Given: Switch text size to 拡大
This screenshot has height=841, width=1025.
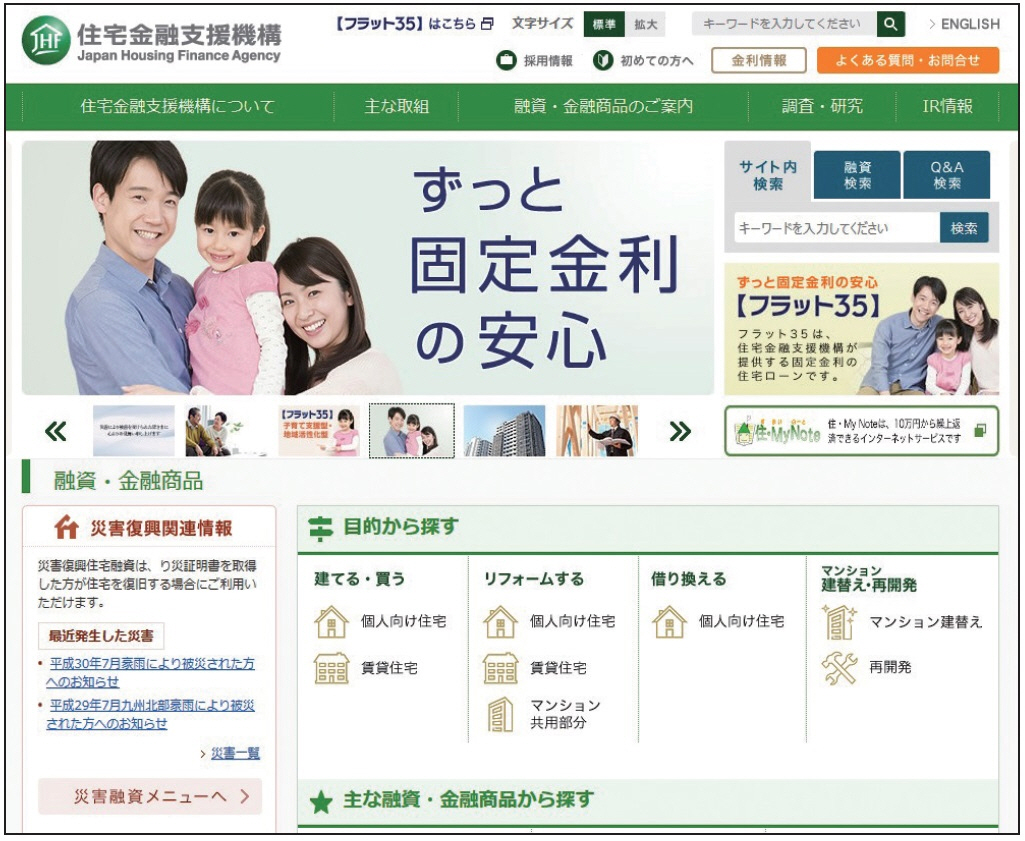Looking at the screenshot, I should pyautogui.click(x=646, y=24).
